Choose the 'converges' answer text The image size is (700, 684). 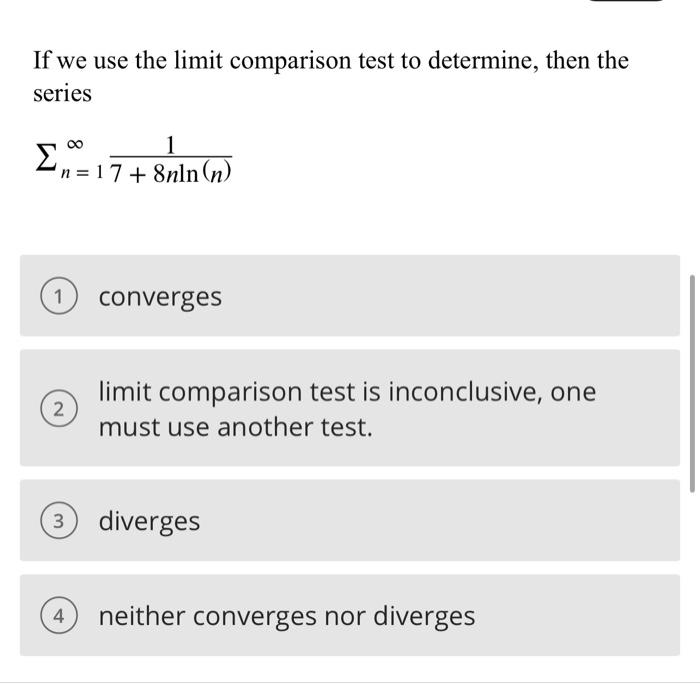tap(160, 297)
